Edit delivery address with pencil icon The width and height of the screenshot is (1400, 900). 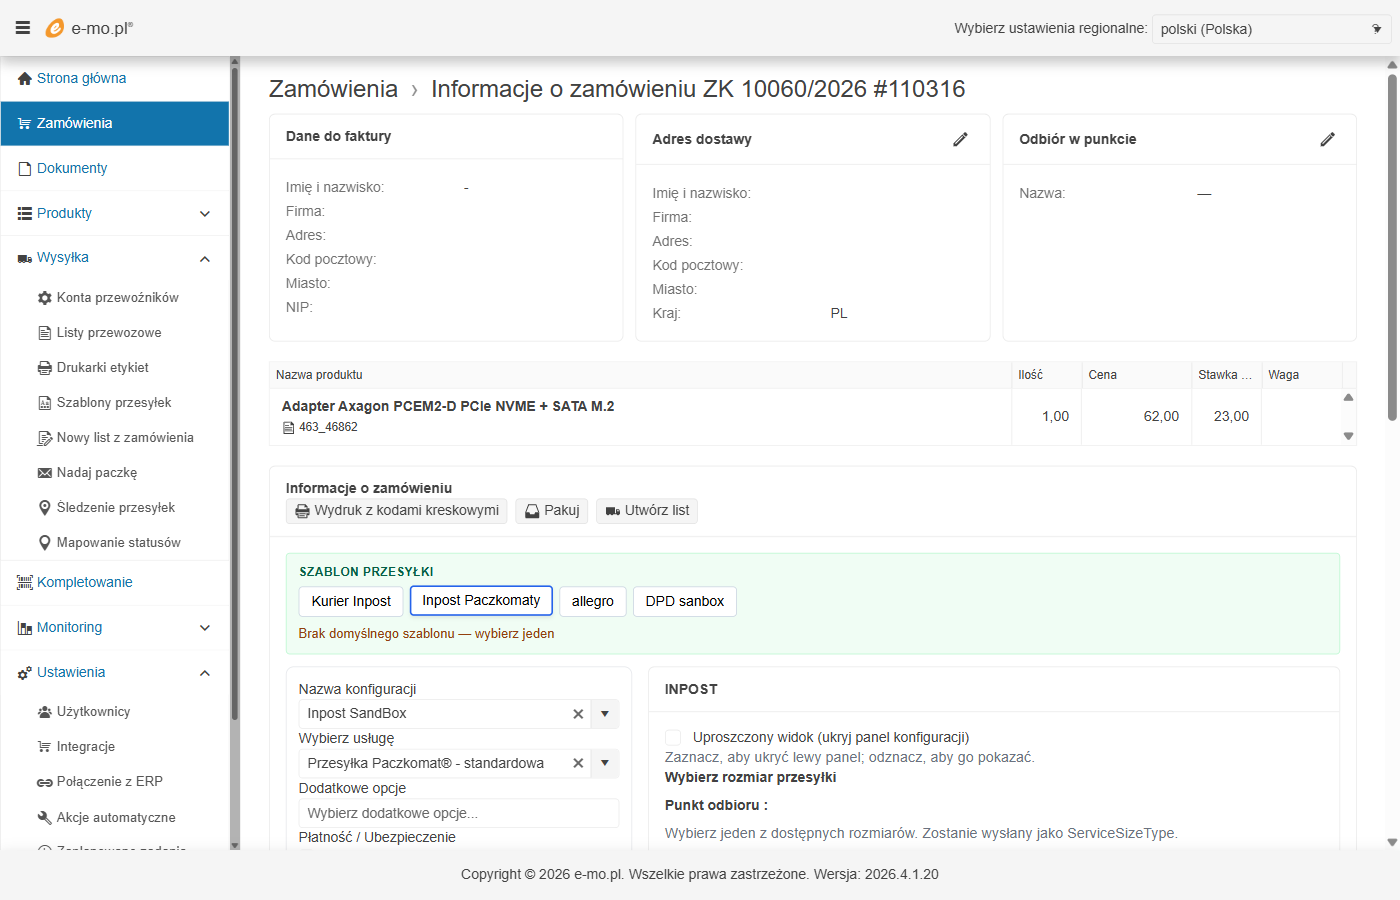point(960,139)
